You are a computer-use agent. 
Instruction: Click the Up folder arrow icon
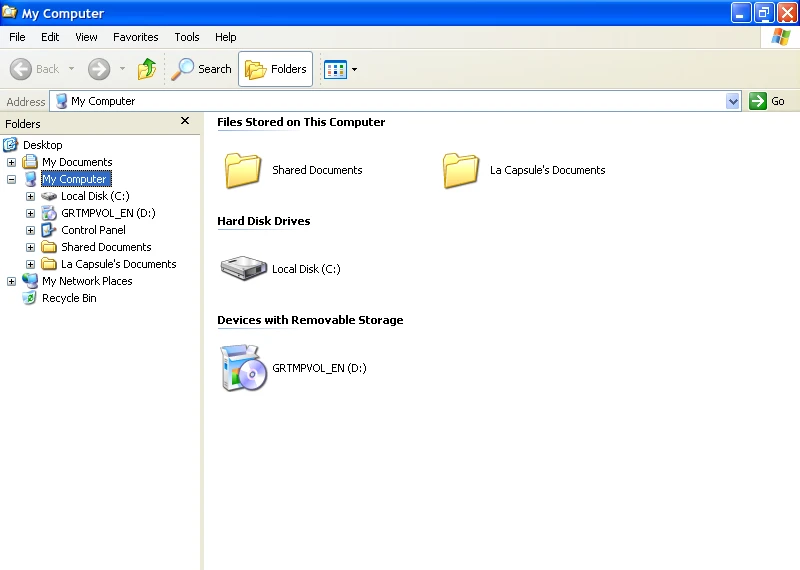(147, 69)
